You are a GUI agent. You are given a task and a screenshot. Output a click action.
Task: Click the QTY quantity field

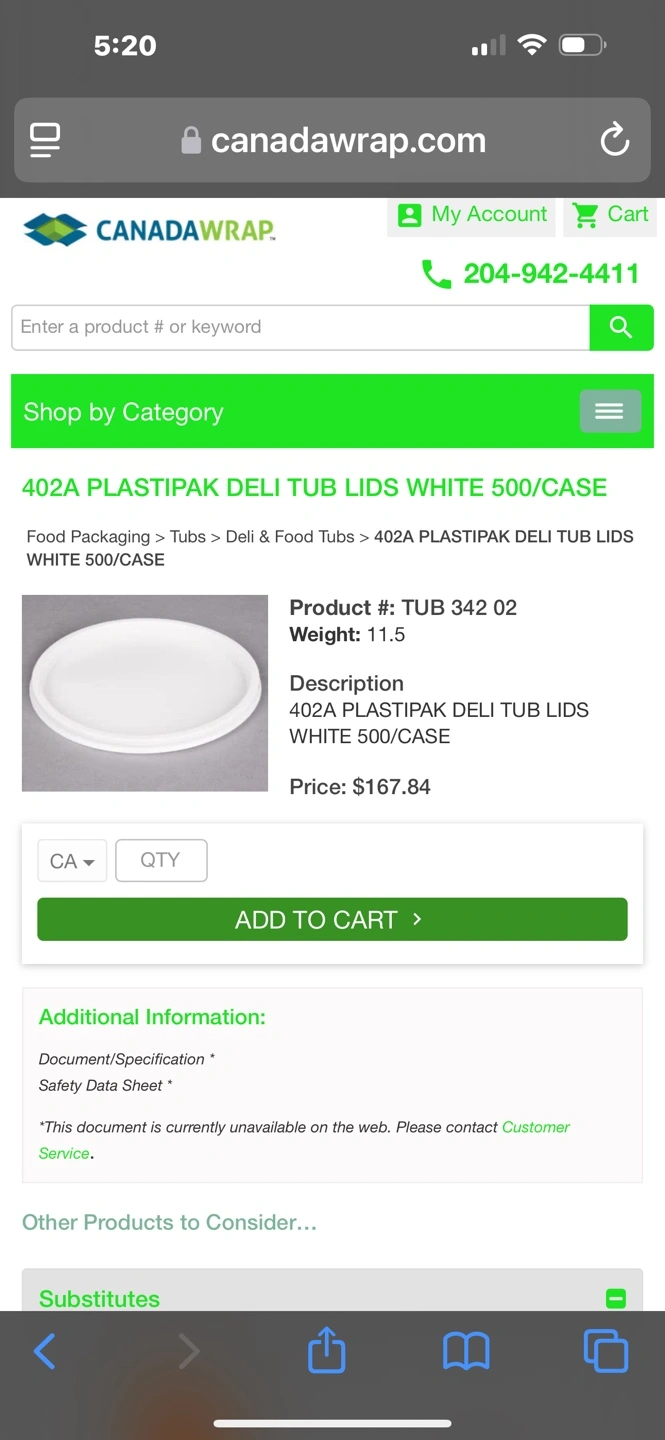click(x=161, y=861)
